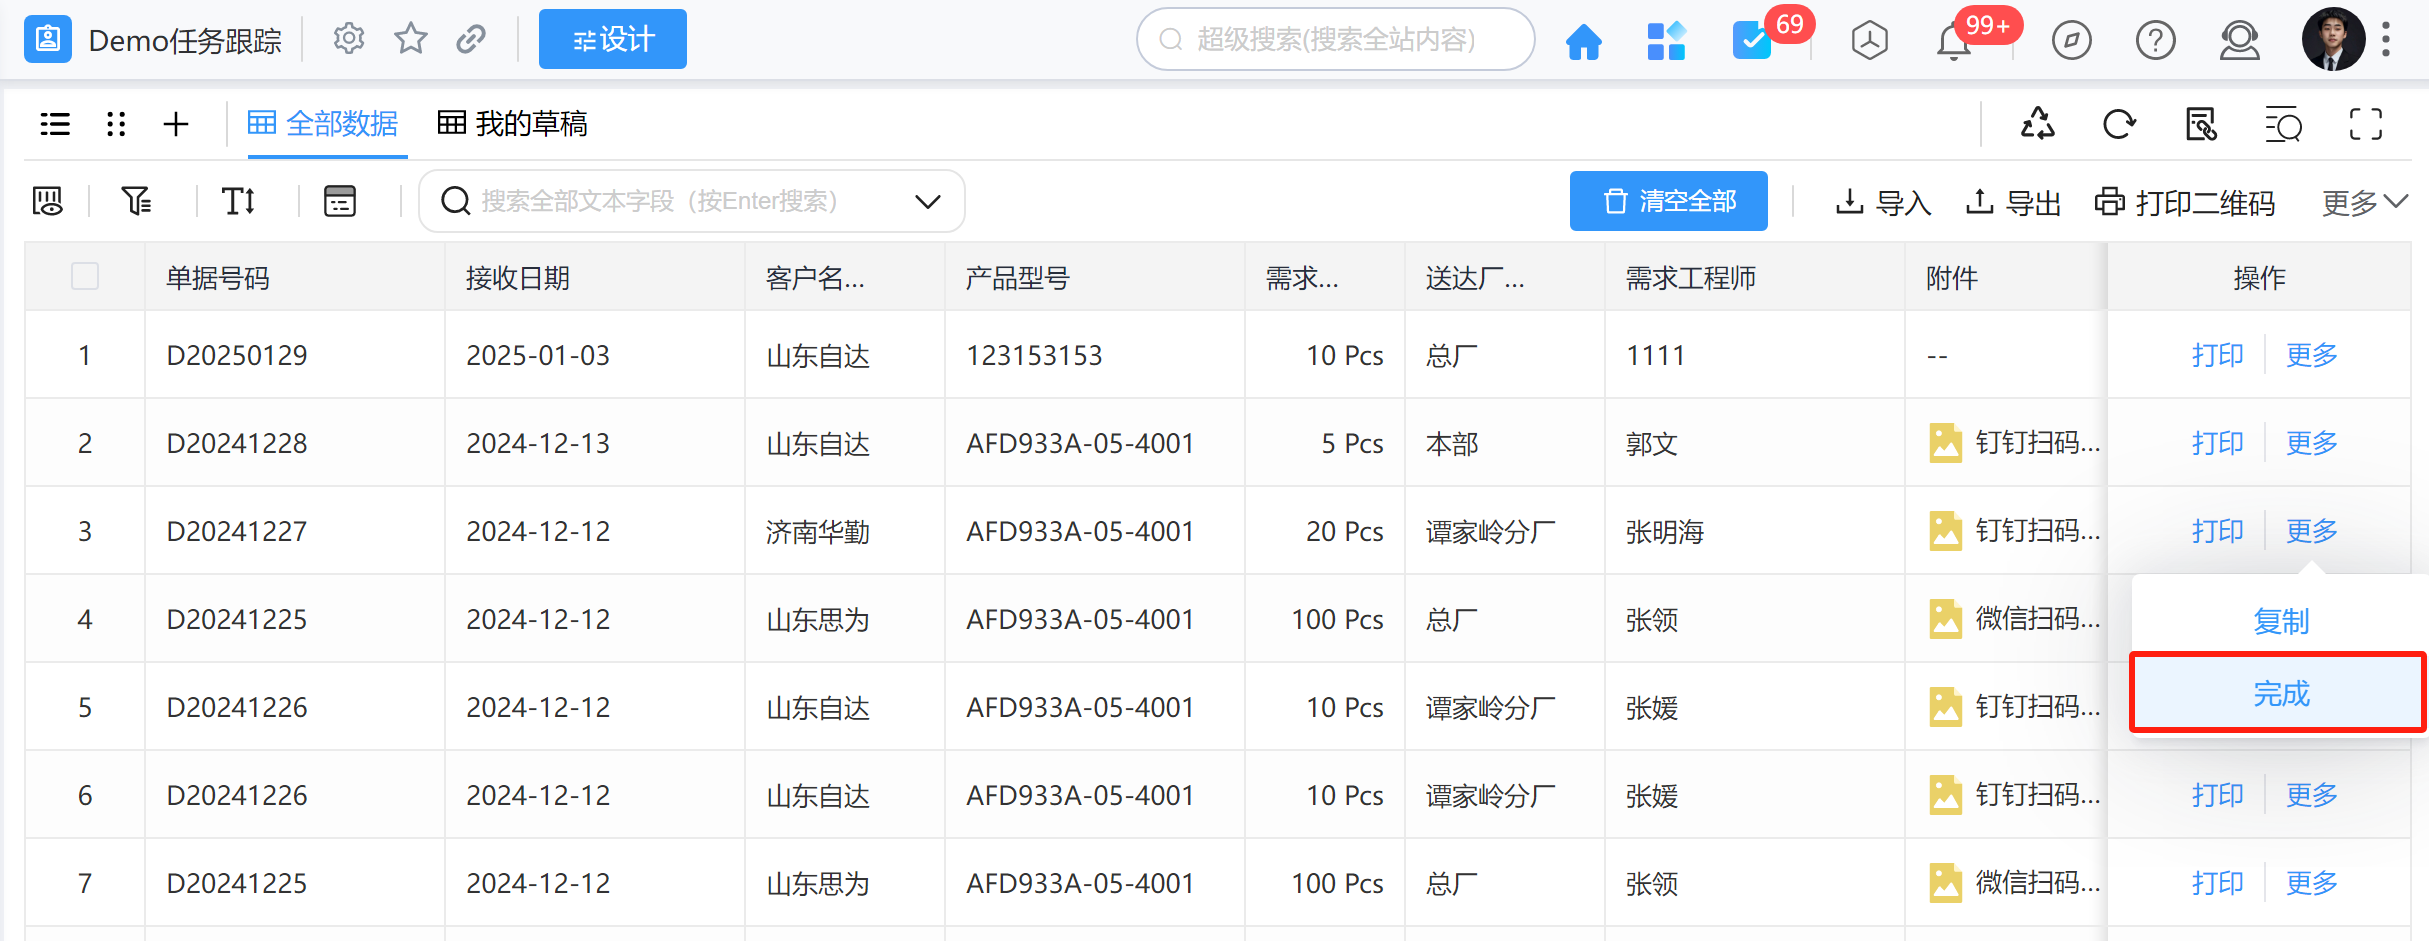Toggle the select-all checkbox in table header
2429x941 pixels.
point(85,276)
